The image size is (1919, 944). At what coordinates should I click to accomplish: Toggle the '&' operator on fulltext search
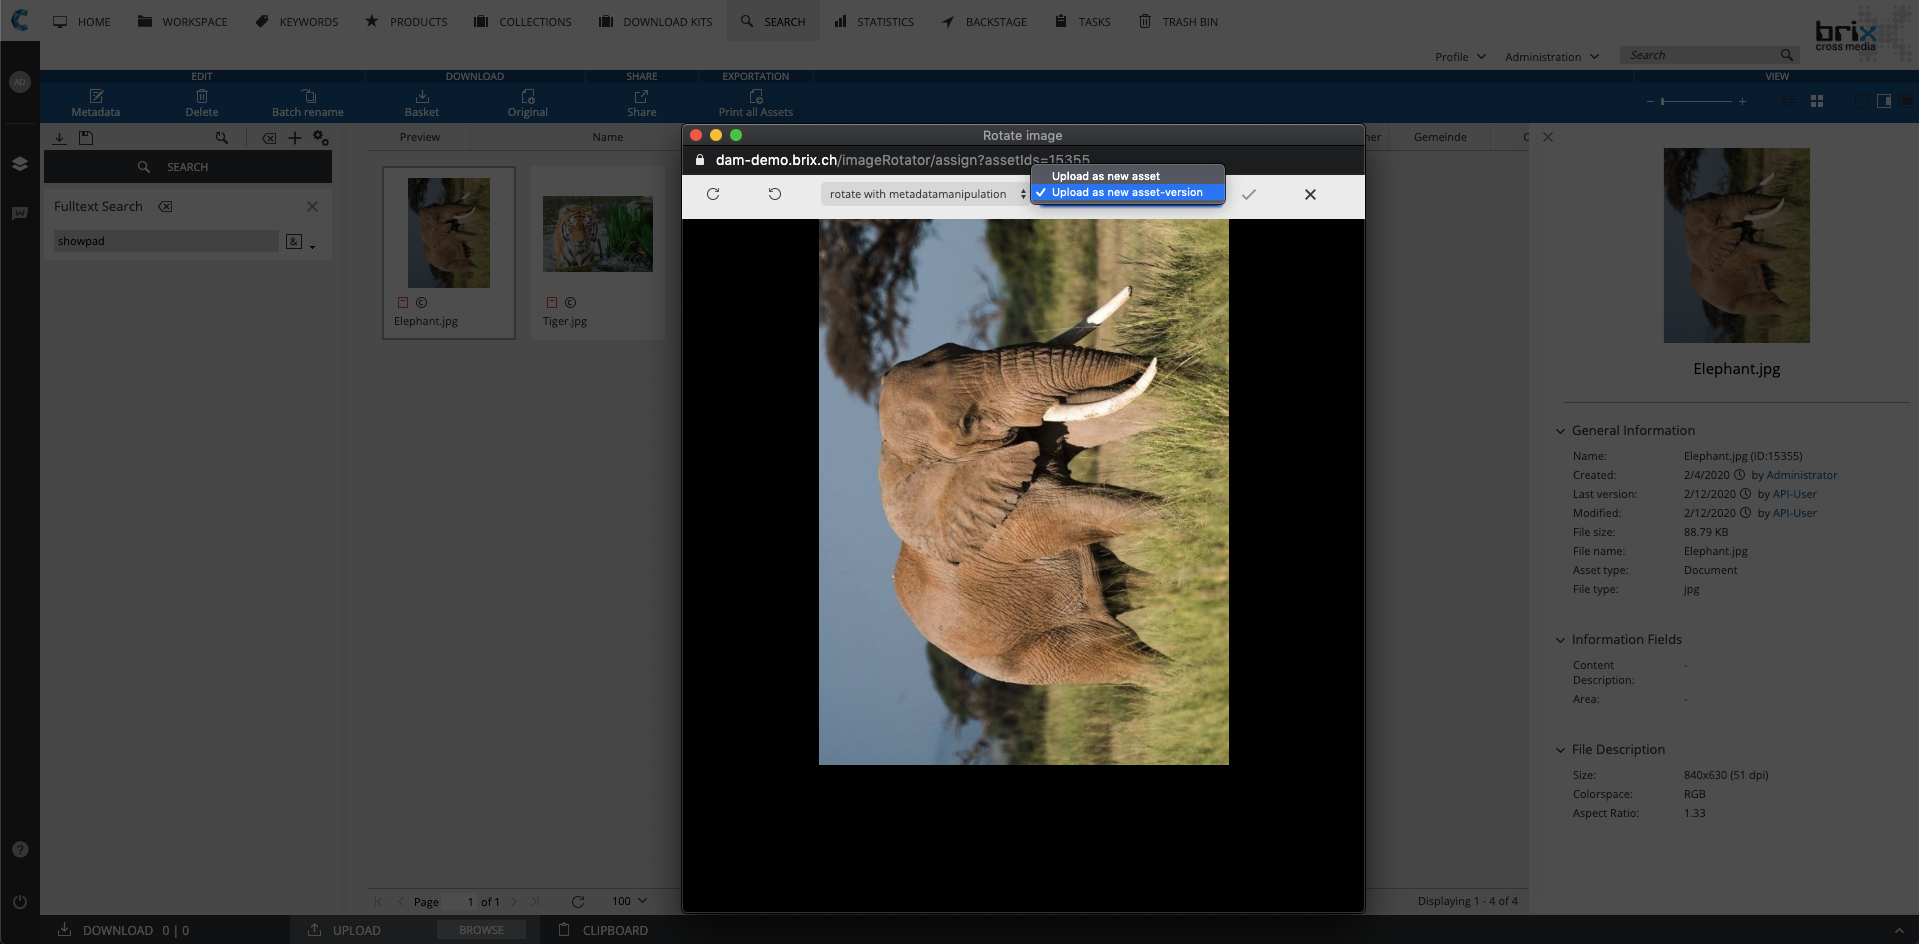coord(294,241)
